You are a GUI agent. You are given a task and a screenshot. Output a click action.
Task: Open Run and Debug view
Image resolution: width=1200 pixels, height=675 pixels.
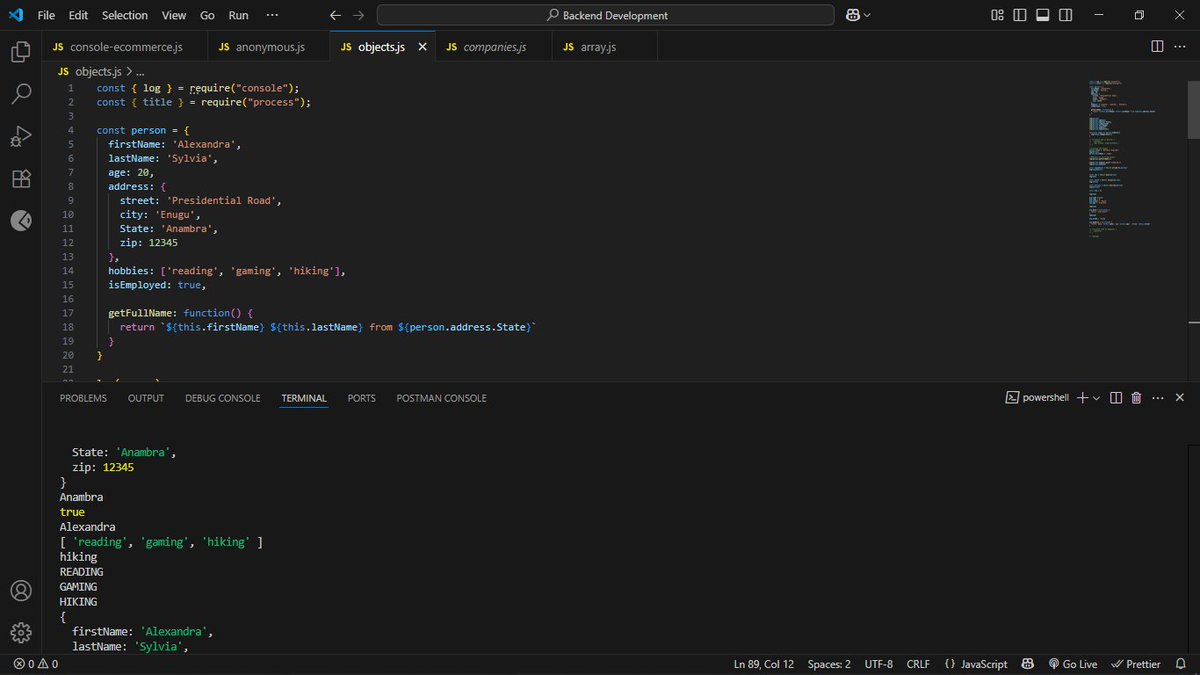point(20,136)
